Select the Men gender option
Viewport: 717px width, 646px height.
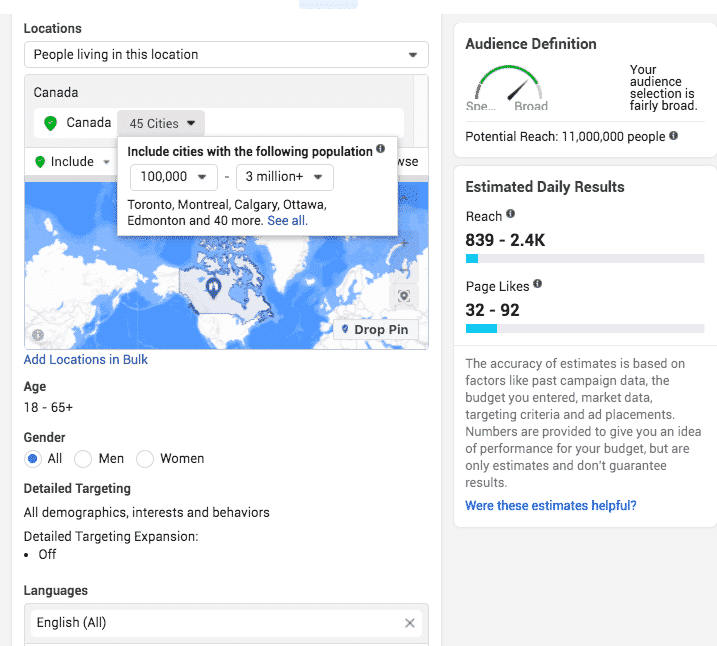tap(83, 458)
